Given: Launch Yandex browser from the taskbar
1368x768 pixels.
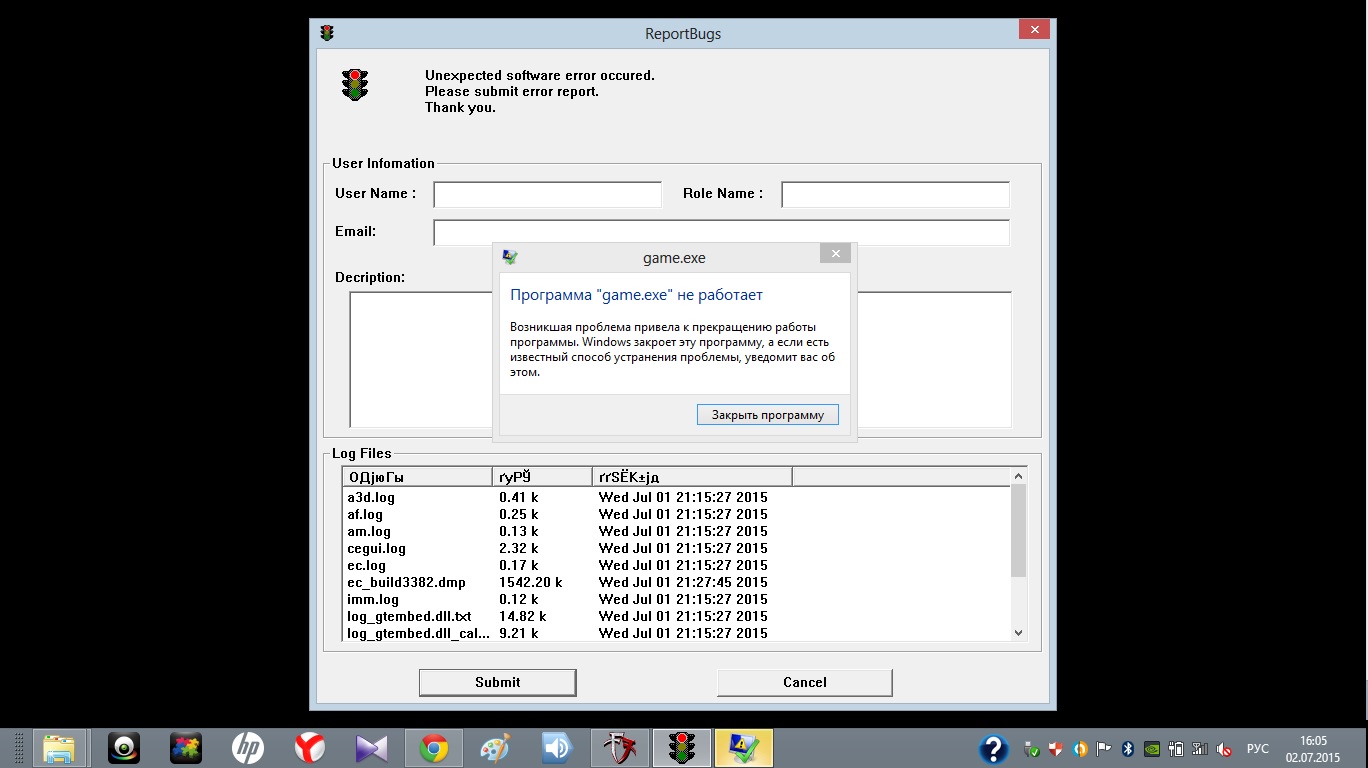Looking at the screenshot, I should [x=309, y=748].
